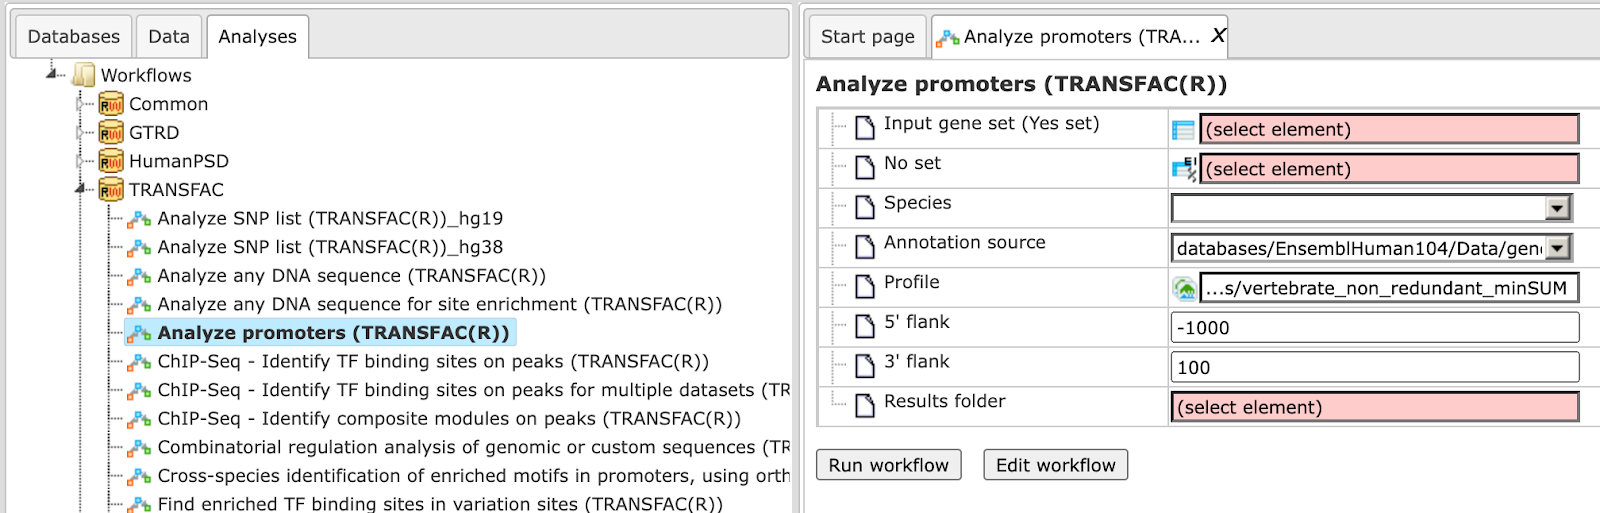This screenshot has width=1600, height=513.
Task: Select Analyze SNP list (TRANSFAC(R))_hg38 workflow
Action: [x=330, y=247]
